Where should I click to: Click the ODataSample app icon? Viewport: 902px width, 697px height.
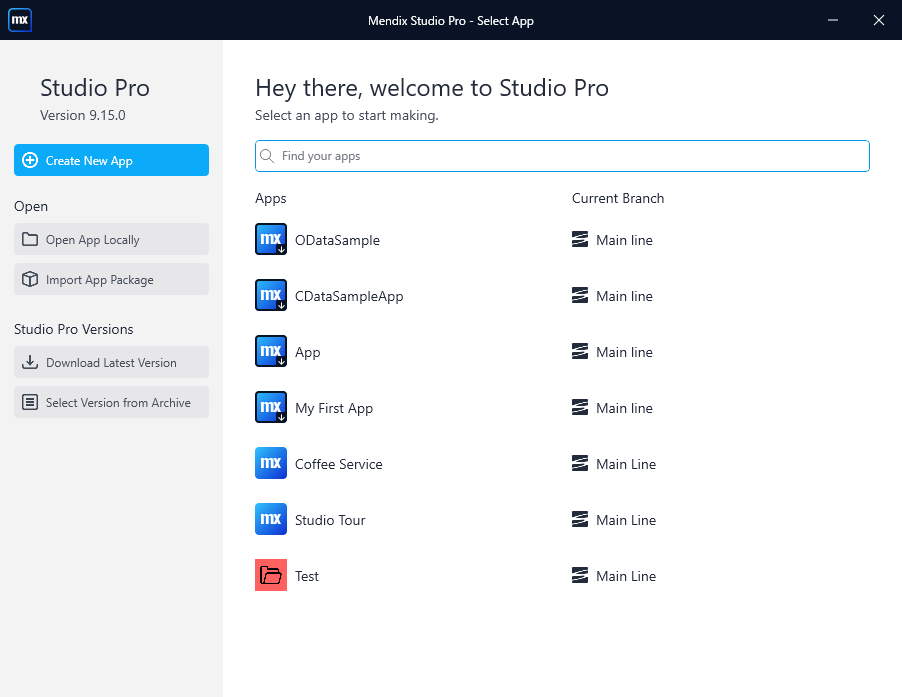[x=271, y=239]
